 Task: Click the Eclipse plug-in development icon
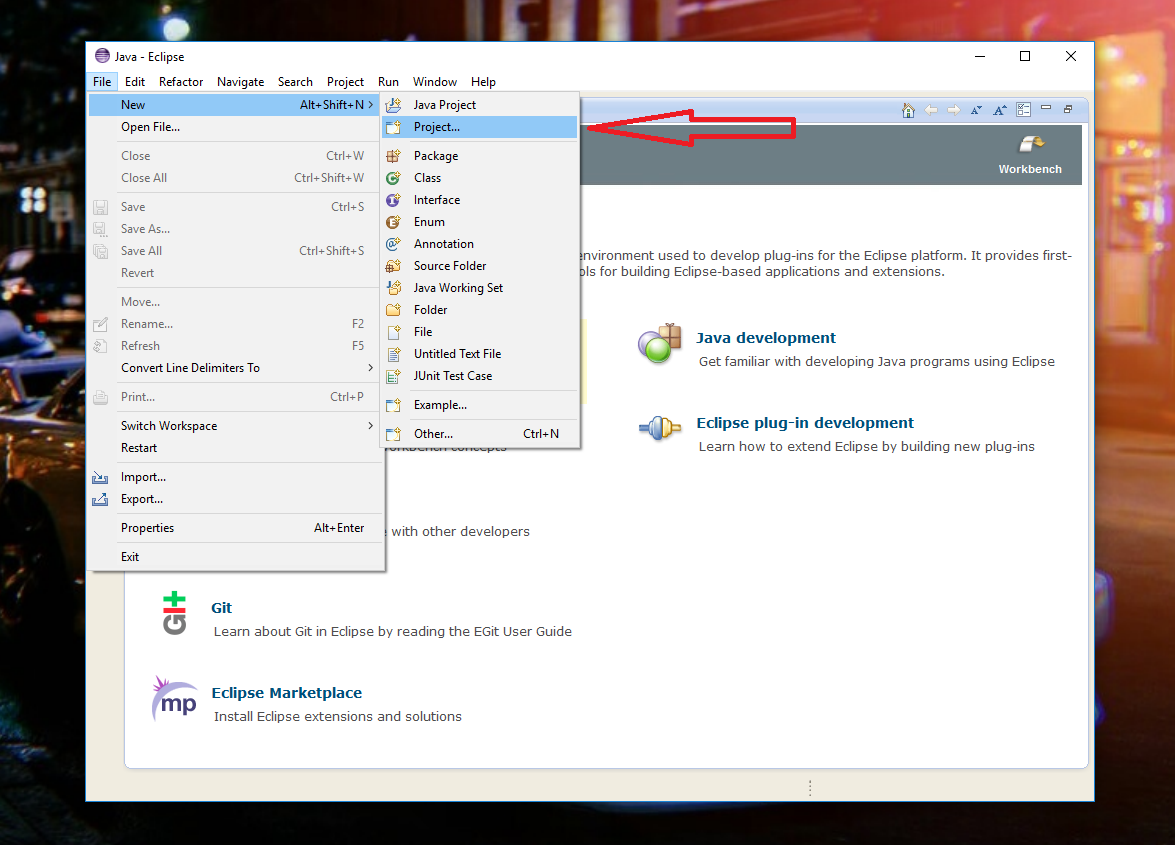pyautogui.click(x=659, y=428)
